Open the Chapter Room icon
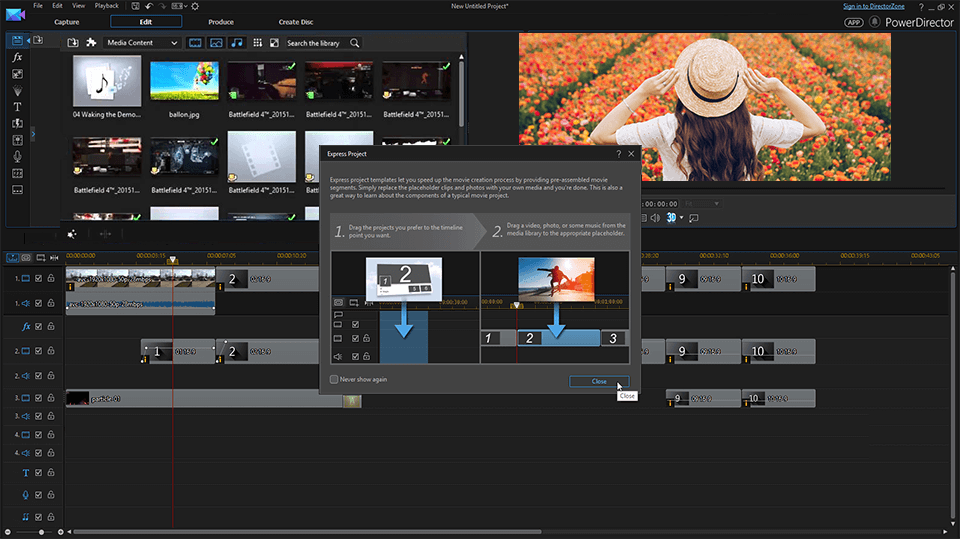This screenshot has width=960, height=539. 17,174
